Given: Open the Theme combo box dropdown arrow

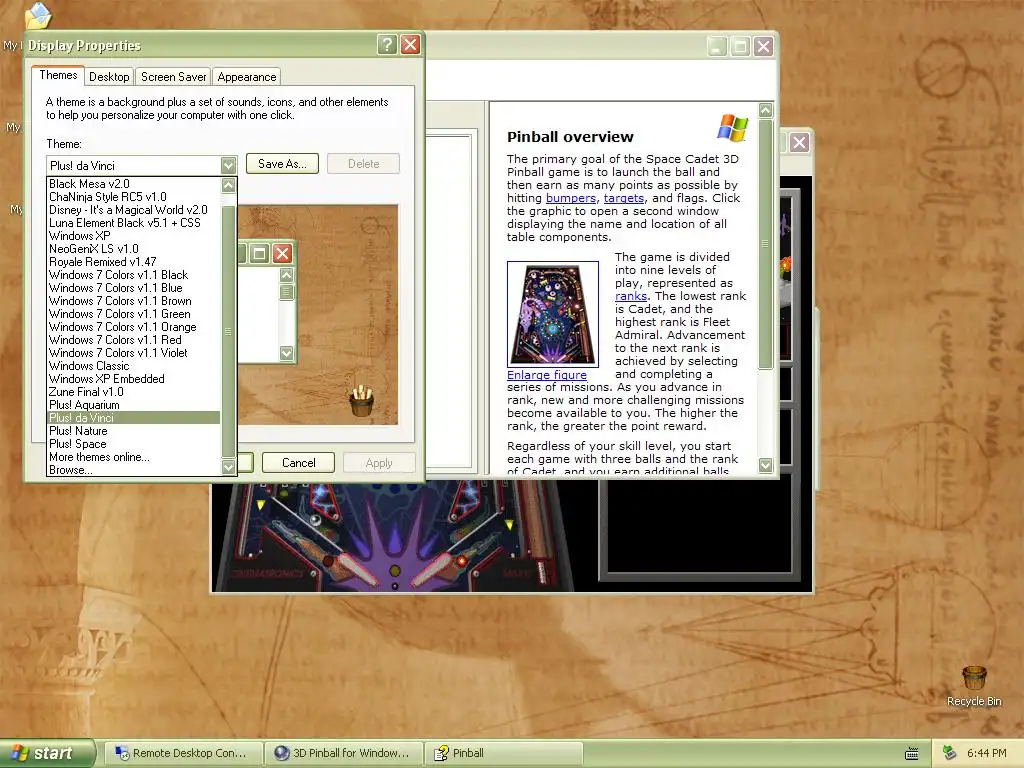Looking at the screenshot, I should 228,165.
